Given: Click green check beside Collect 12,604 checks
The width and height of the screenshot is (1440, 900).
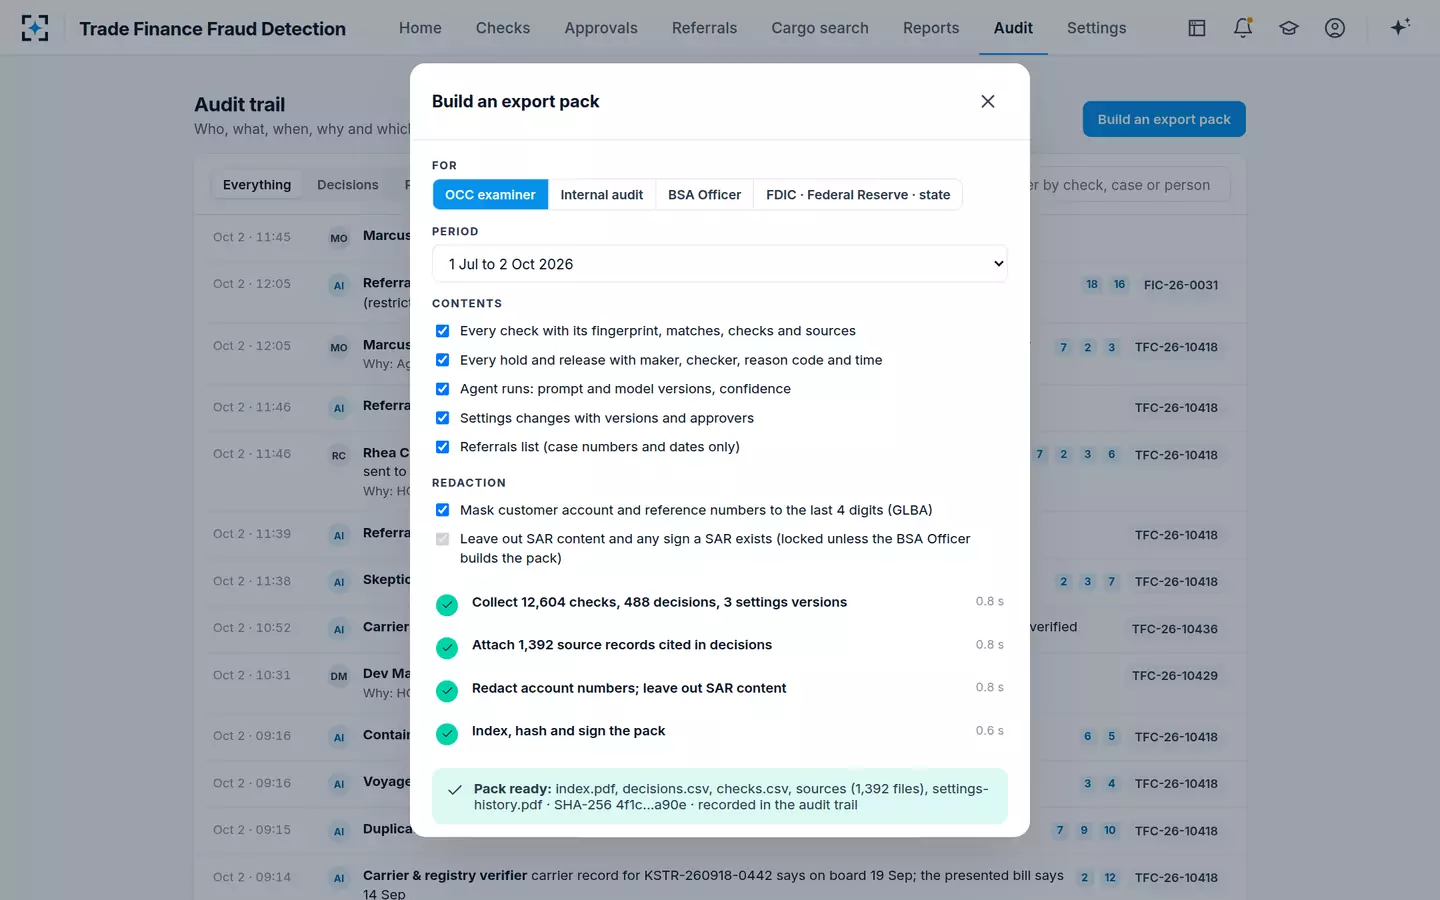Looking at the screenshot, I should pyautogui.click(x=447, y=605).
